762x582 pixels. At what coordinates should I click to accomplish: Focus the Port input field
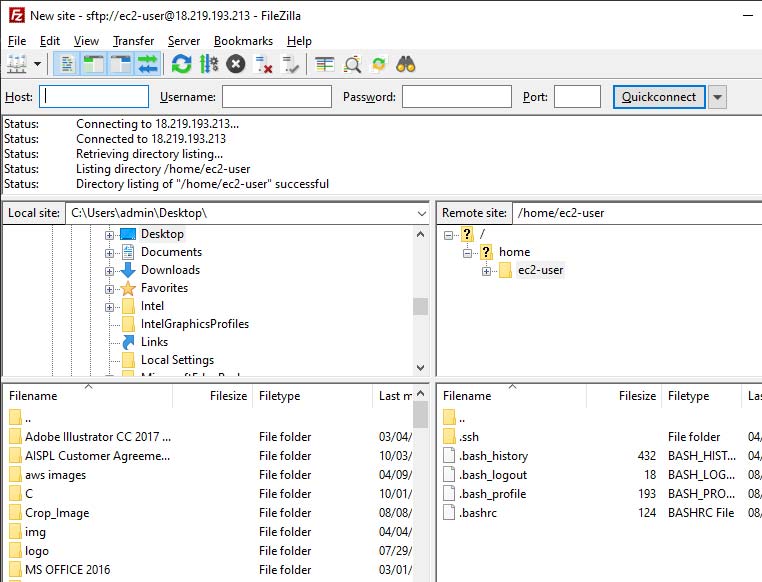pos(577,97)
